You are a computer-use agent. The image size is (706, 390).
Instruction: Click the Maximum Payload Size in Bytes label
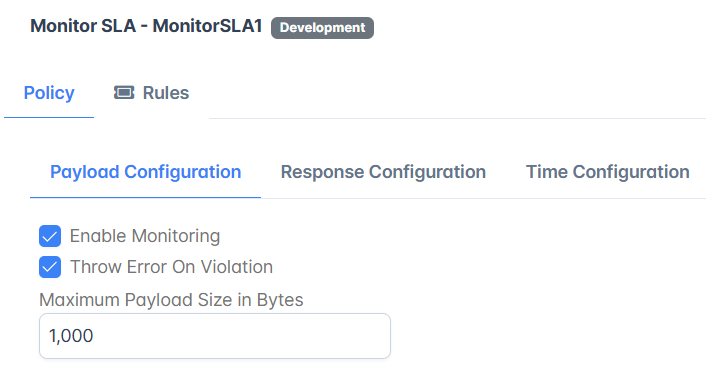coord(171,300)
